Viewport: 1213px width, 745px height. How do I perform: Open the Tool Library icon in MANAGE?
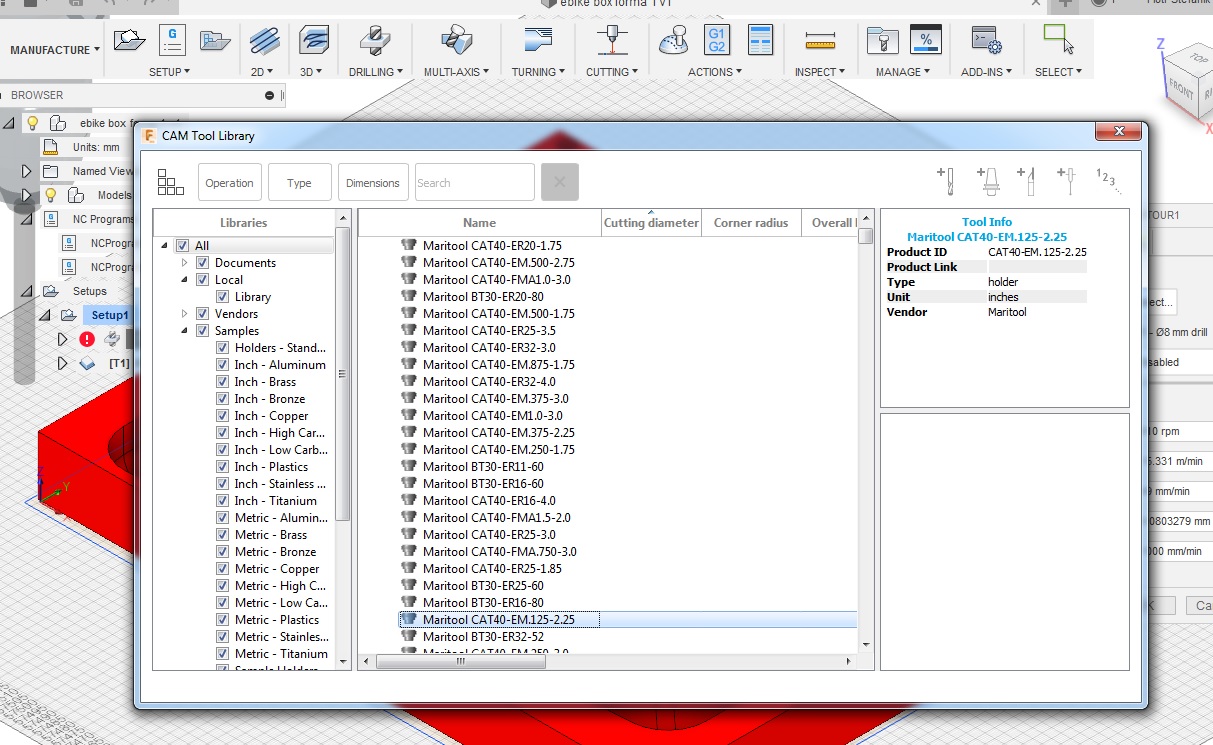click(x=881, y=40)
